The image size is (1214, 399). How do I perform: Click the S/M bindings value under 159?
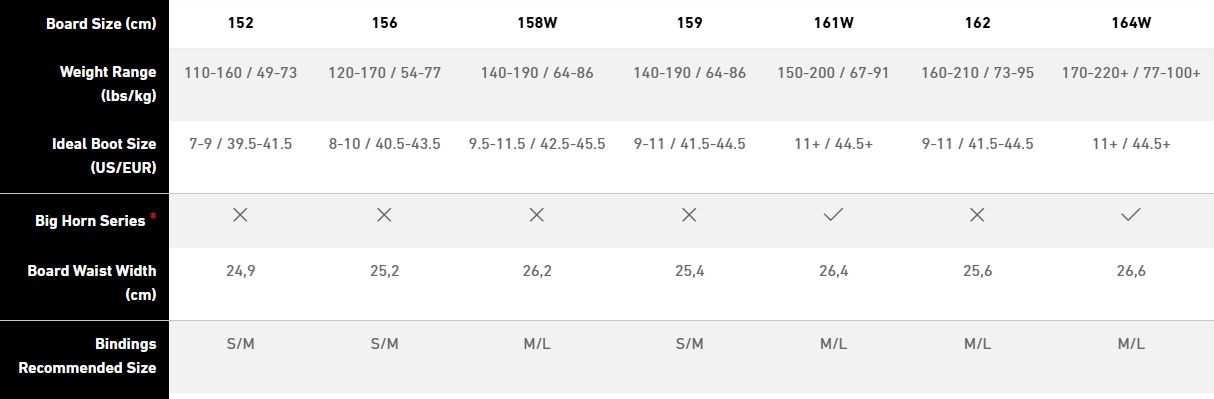click(x=689, y=343)
